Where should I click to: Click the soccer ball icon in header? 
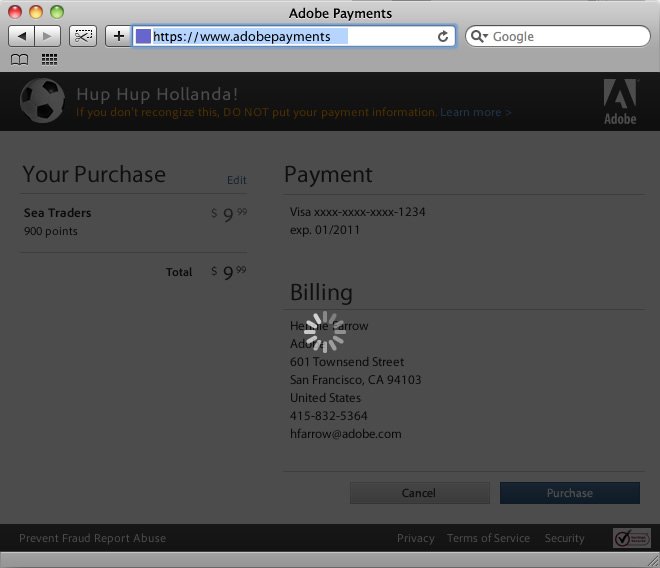pyautogui.click(x=42, y=101)
